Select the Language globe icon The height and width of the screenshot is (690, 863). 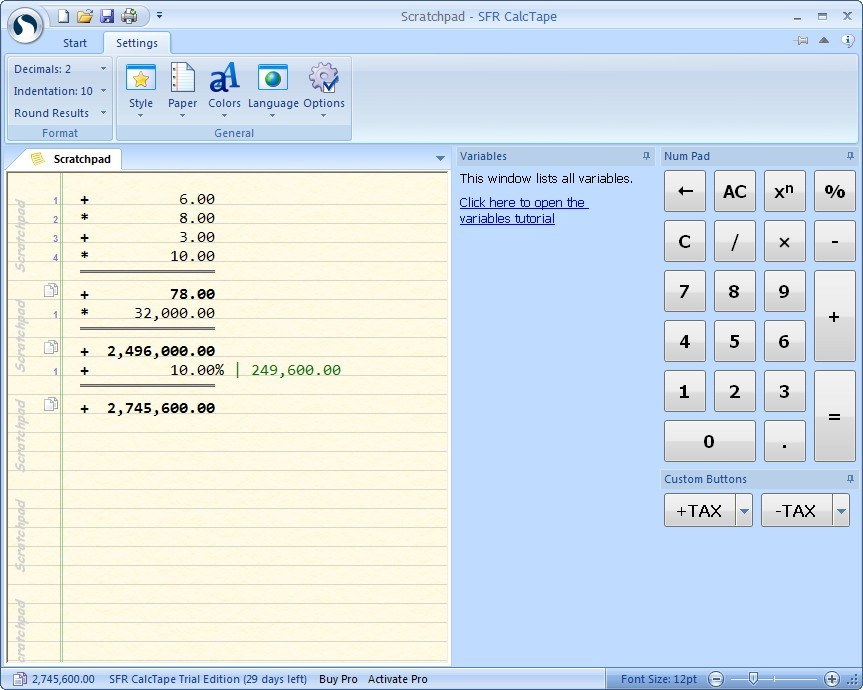[x=273, y=90]
